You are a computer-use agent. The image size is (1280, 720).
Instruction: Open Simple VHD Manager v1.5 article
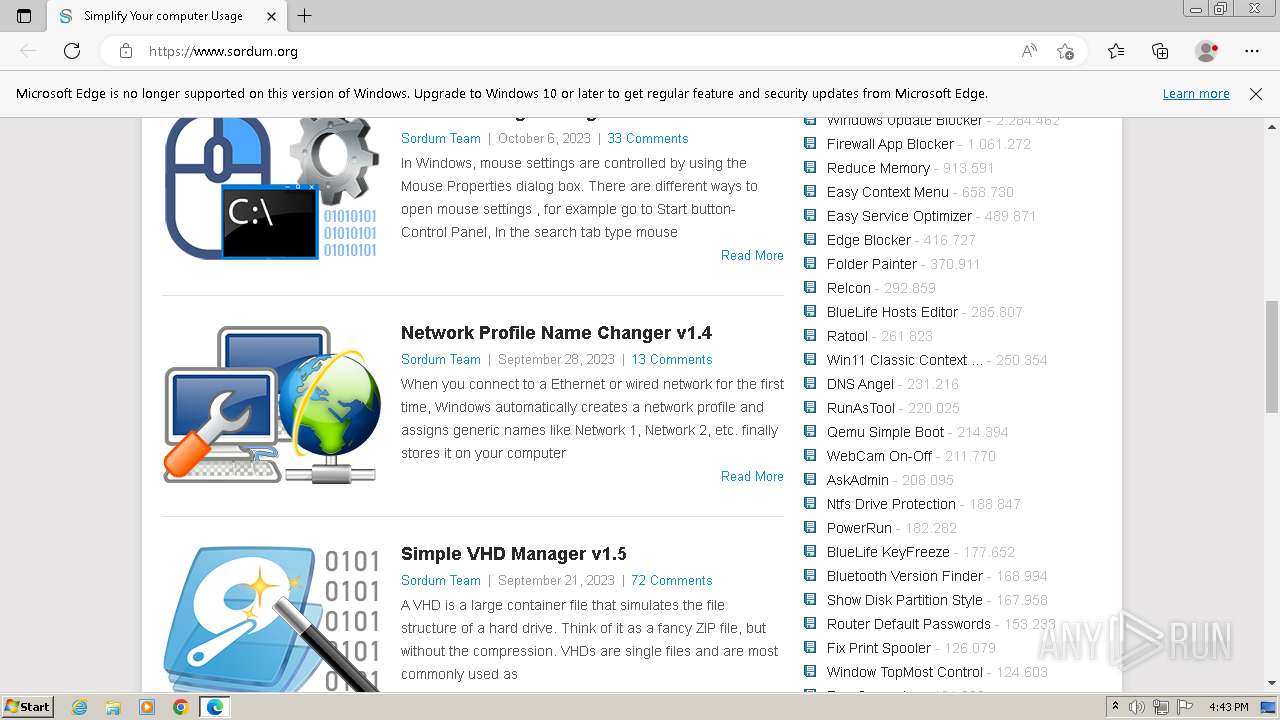coord(513,554)
